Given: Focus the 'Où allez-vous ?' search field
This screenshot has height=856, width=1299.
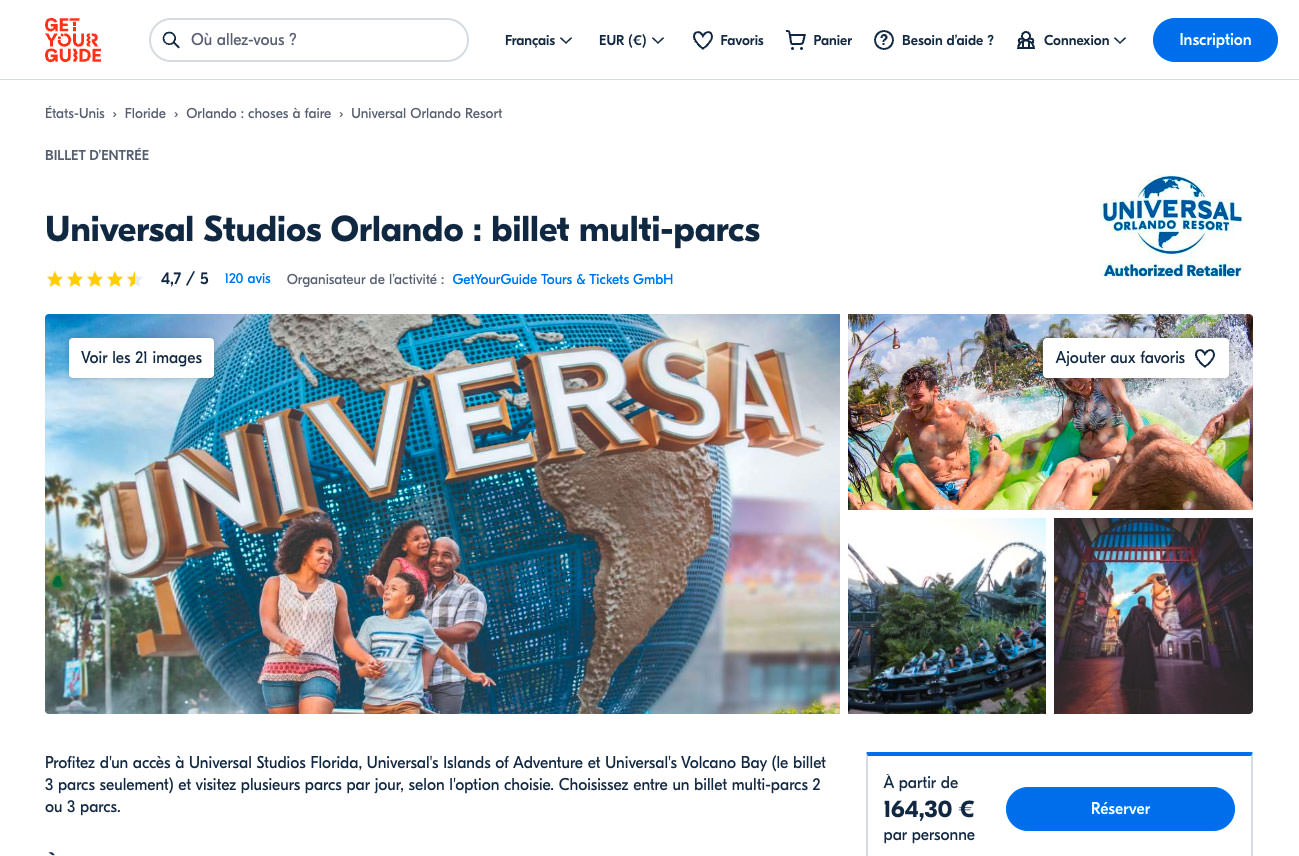Looking at the screenshot, I should tap(309, 40).
